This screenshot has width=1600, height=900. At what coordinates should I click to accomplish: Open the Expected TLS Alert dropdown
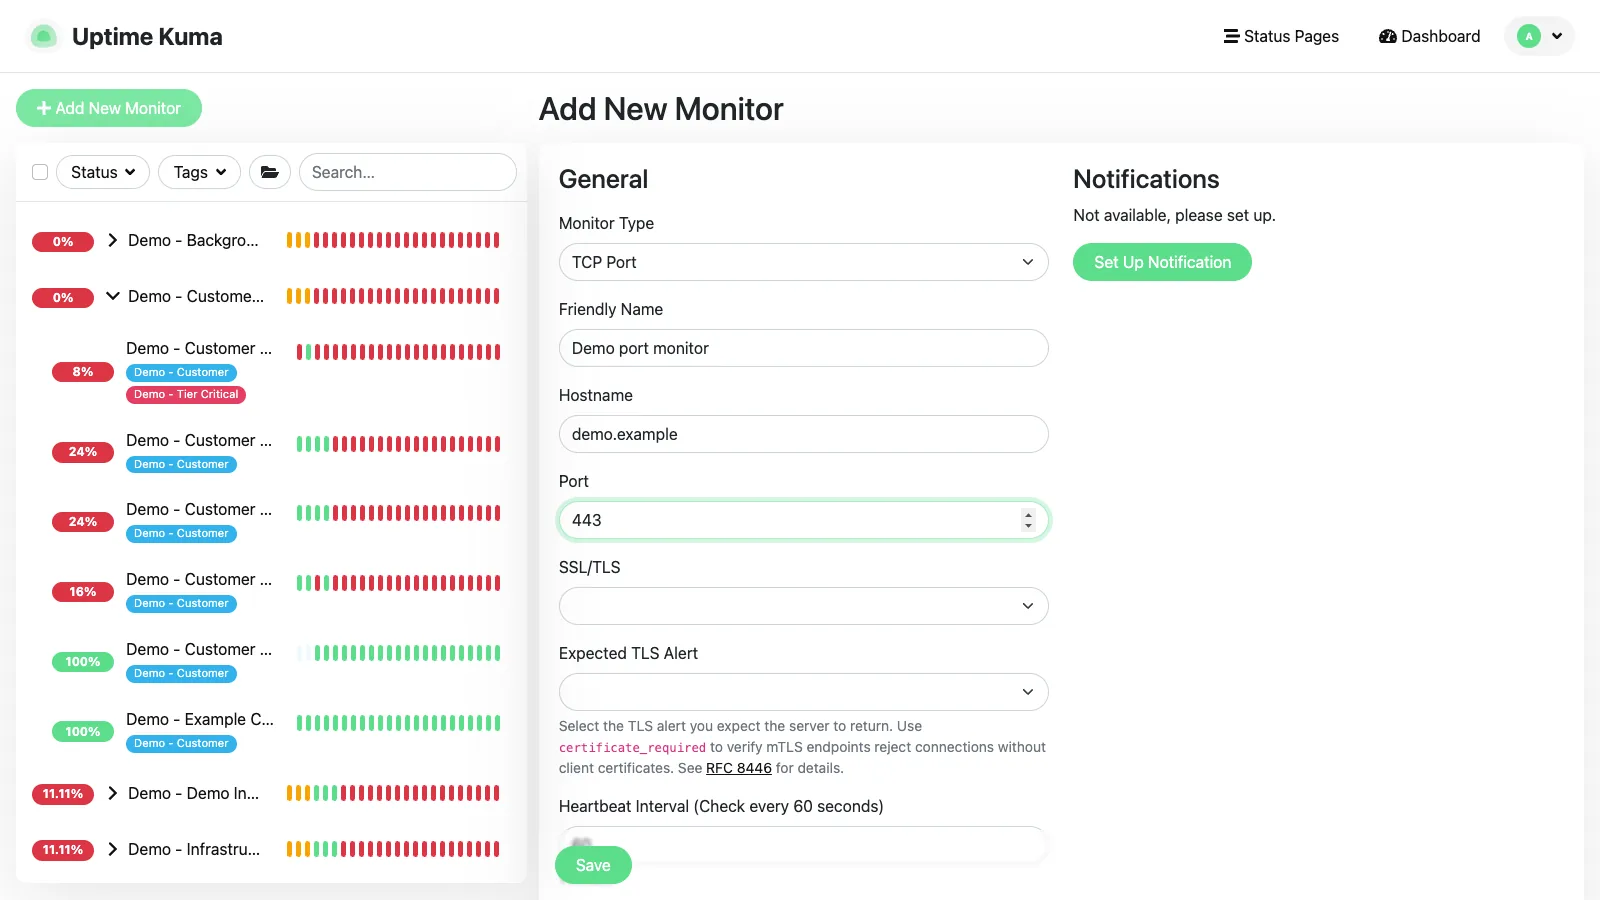pos(803,692)
